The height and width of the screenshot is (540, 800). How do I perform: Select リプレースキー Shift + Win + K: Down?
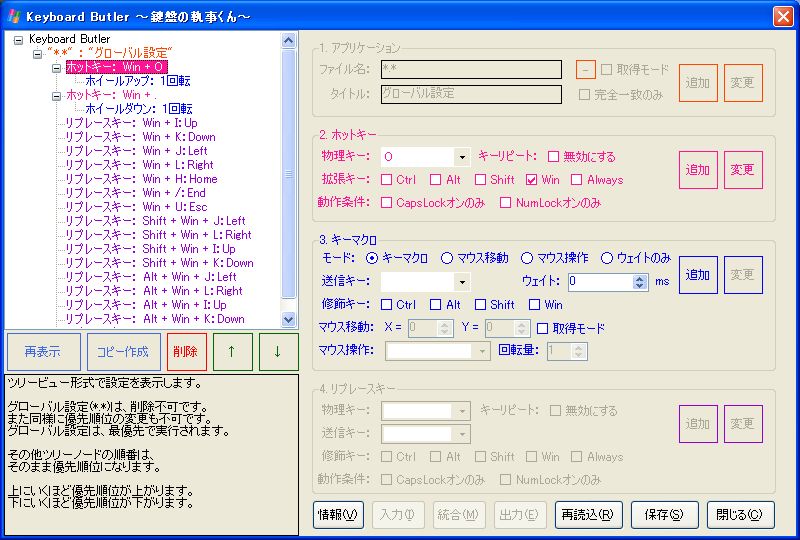click(159, 263)
